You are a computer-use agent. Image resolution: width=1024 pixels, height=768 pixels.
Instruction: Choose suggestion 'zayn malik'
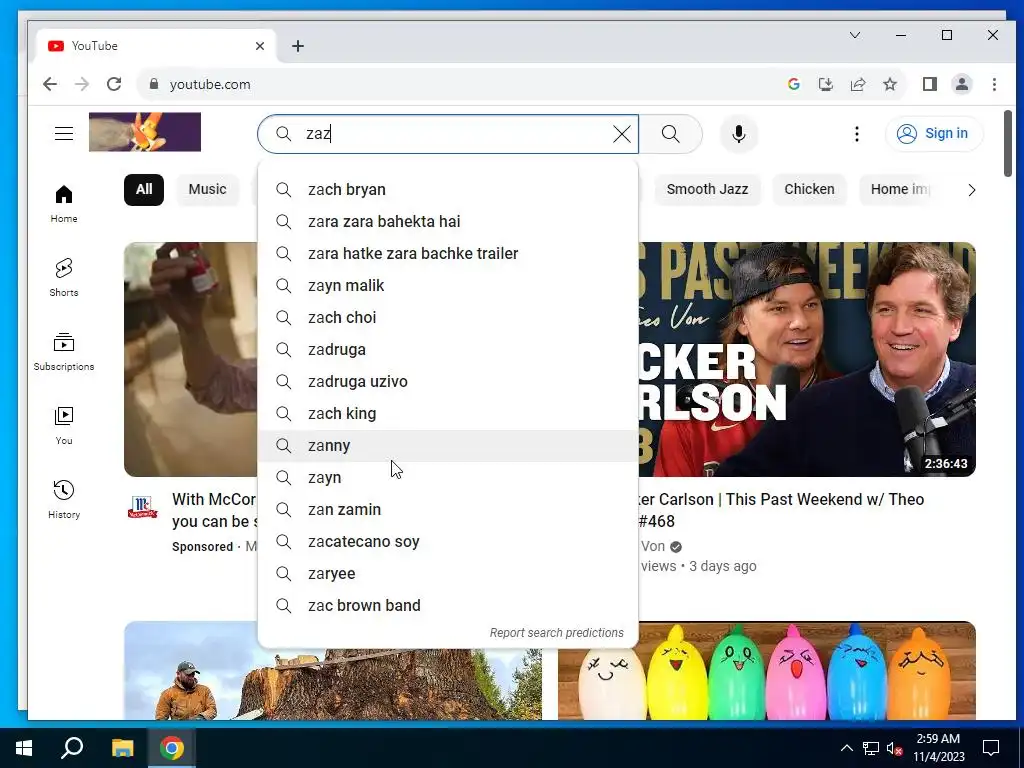[x=448, y=285]
